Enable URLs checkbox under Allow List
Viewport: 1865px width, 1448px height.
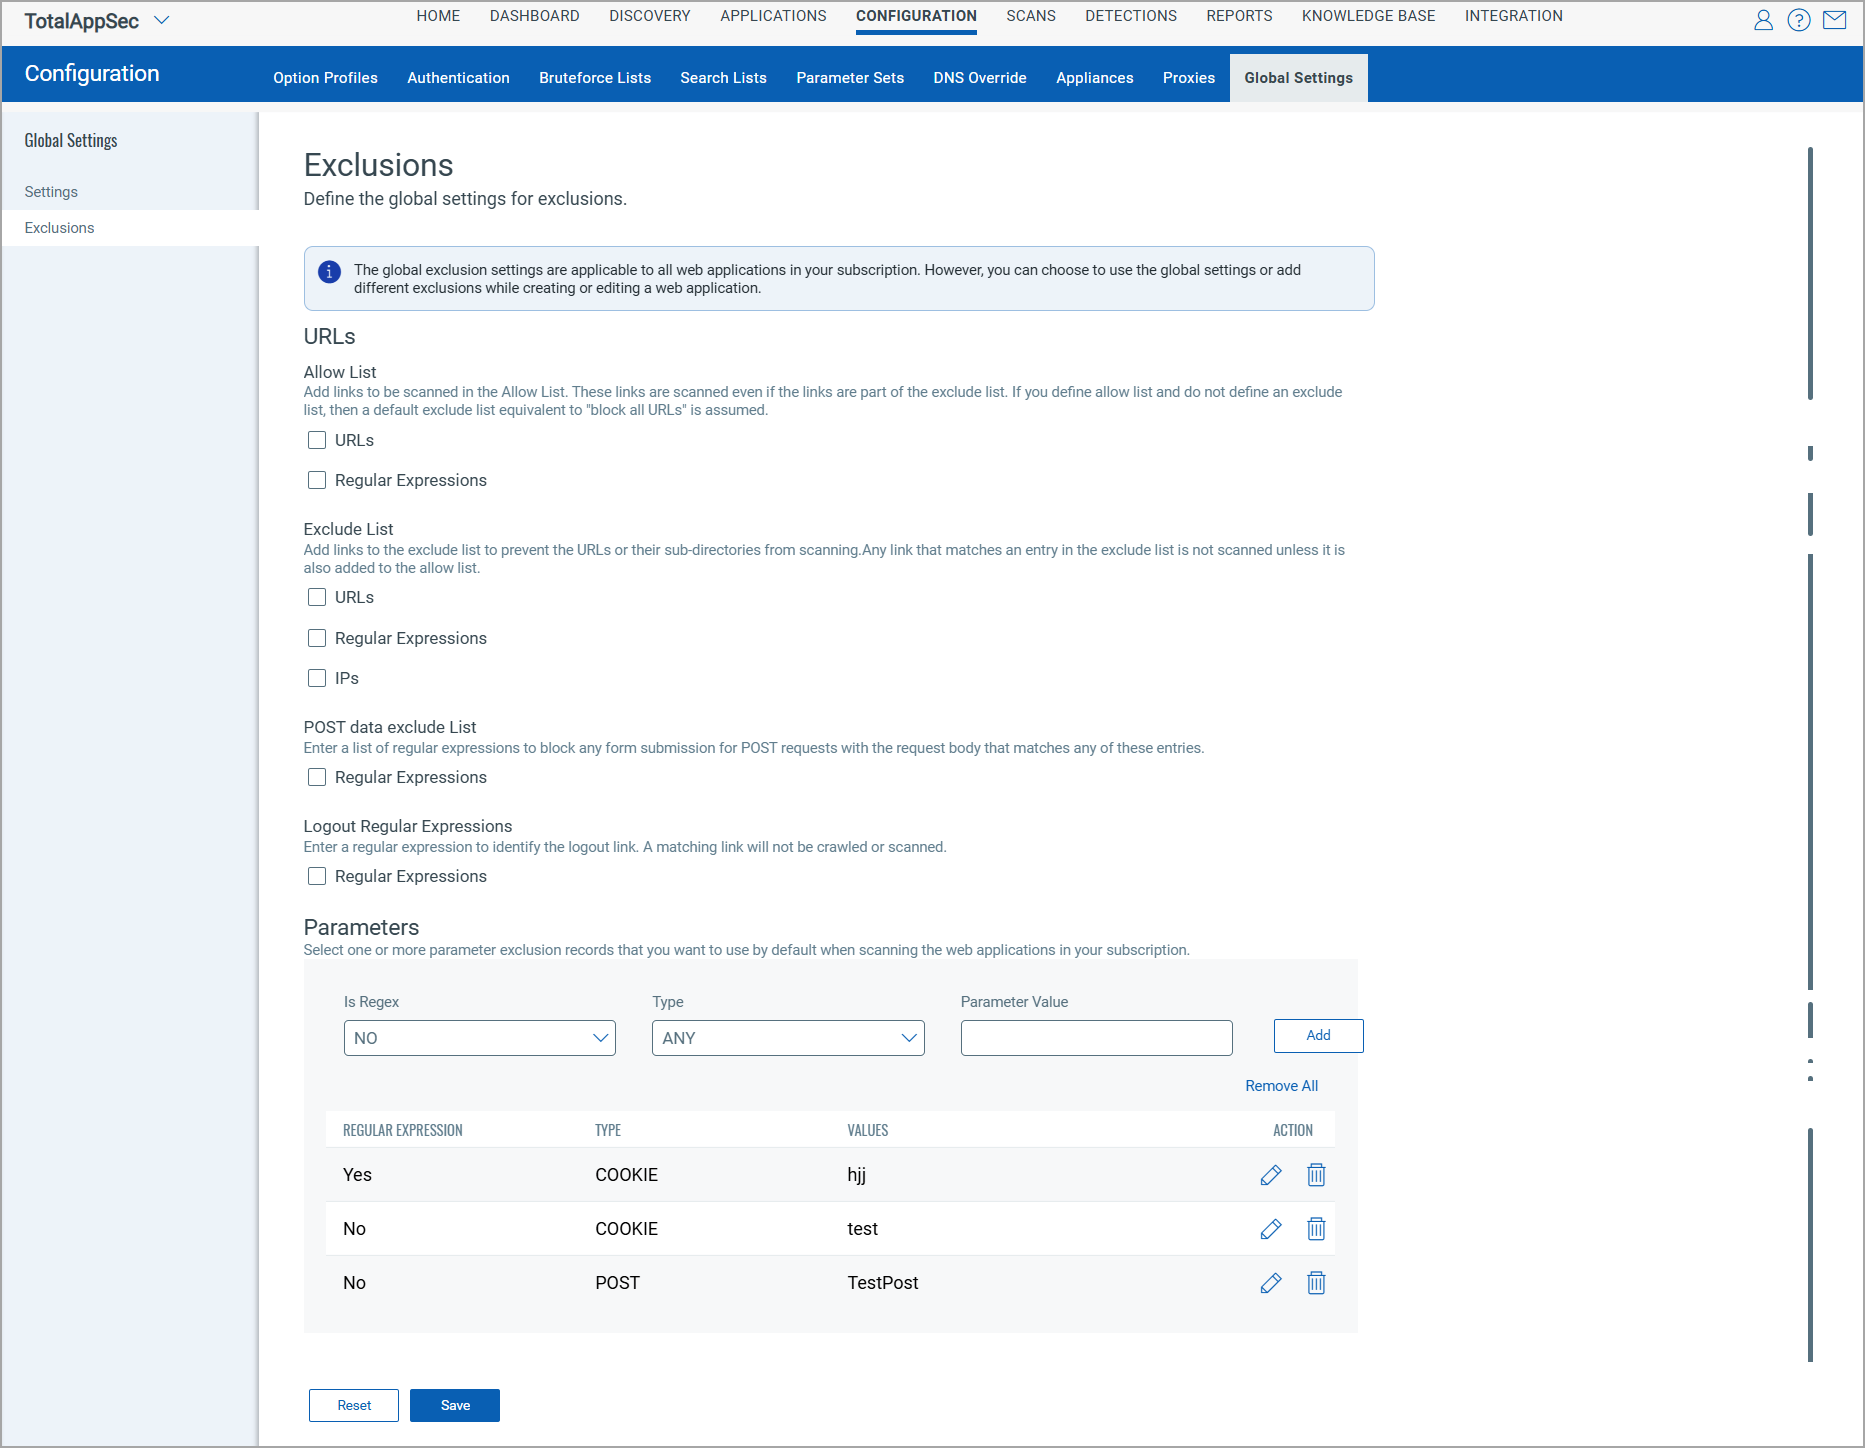coord(317,440)
